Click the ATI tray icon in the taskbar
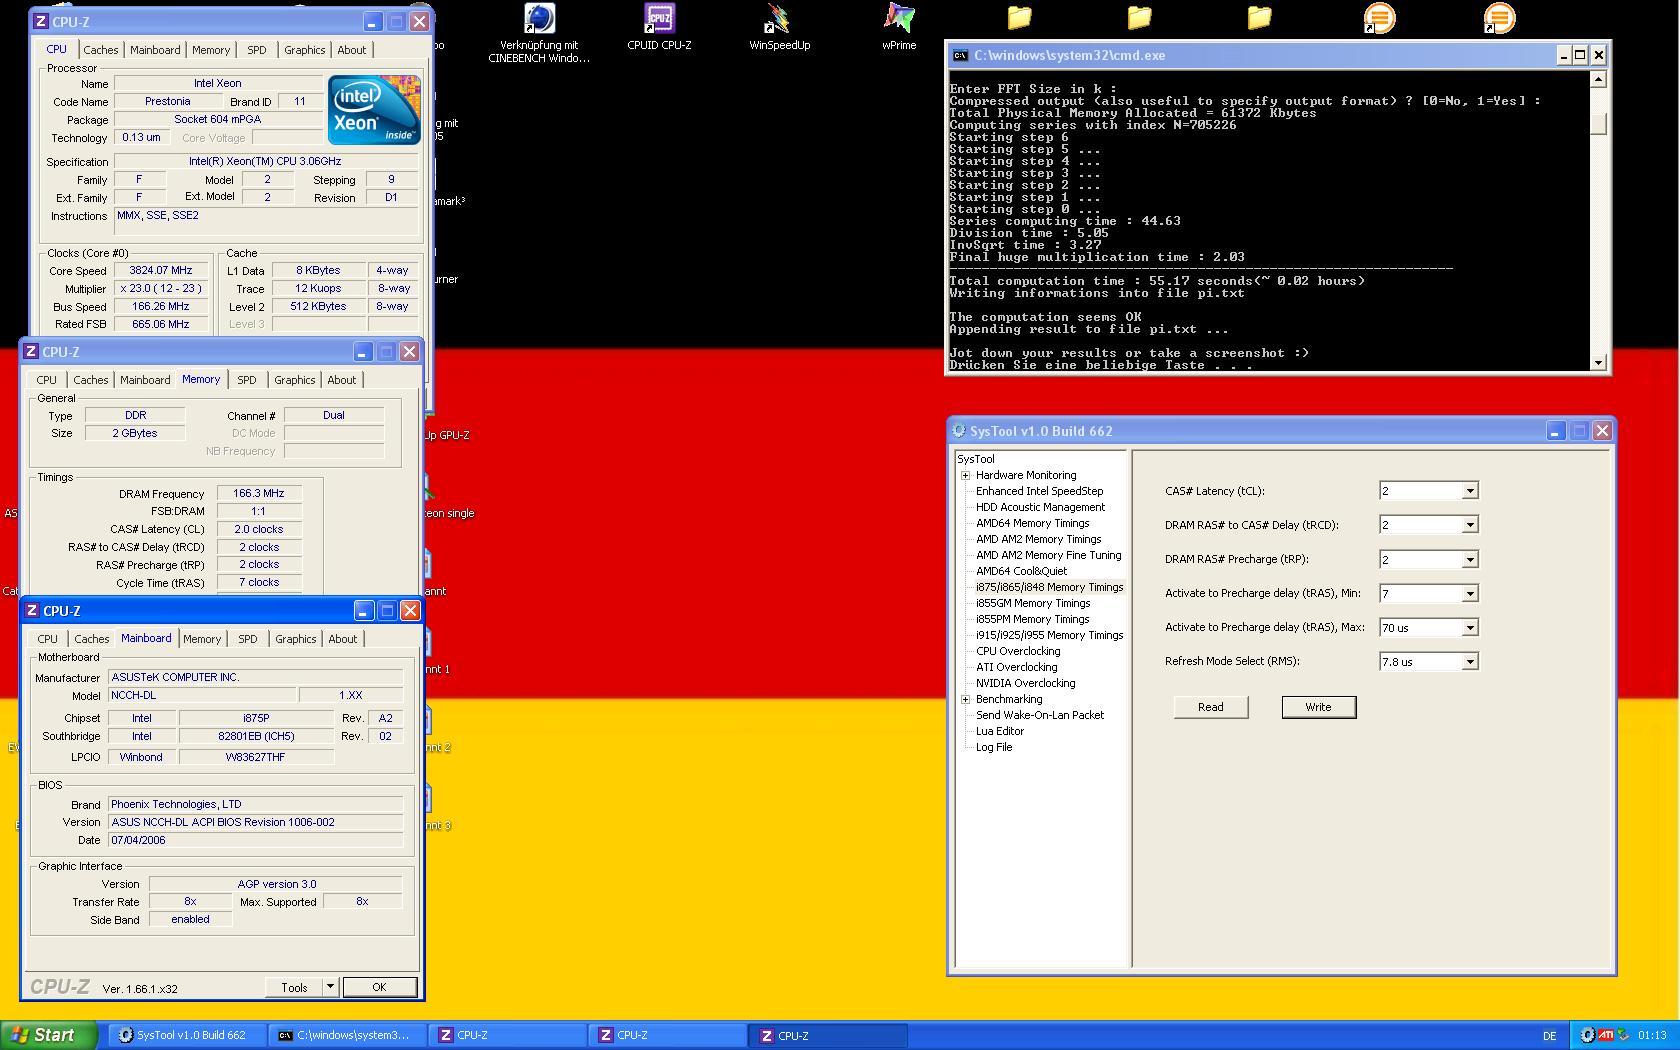Image resolution: width=1680 pixels, height=1050 pixels. click(x=1606, y=1035)
